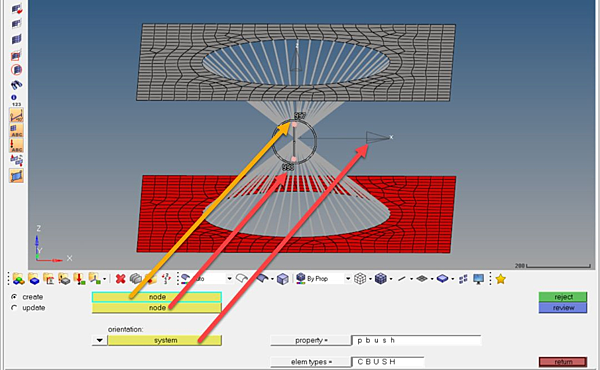Click the red X delete icon
Viewport: 600px width, 370px height.
(x=121, y=279)
